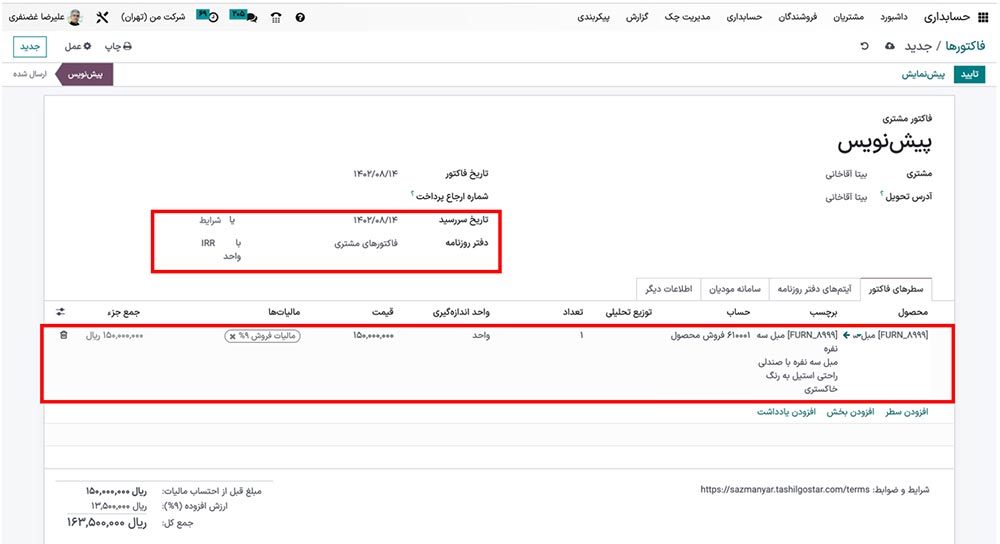Edit the تاریخ سررسید due date field
The height and width of the screenshot is (544, 1000).
[x=376, y=220]
